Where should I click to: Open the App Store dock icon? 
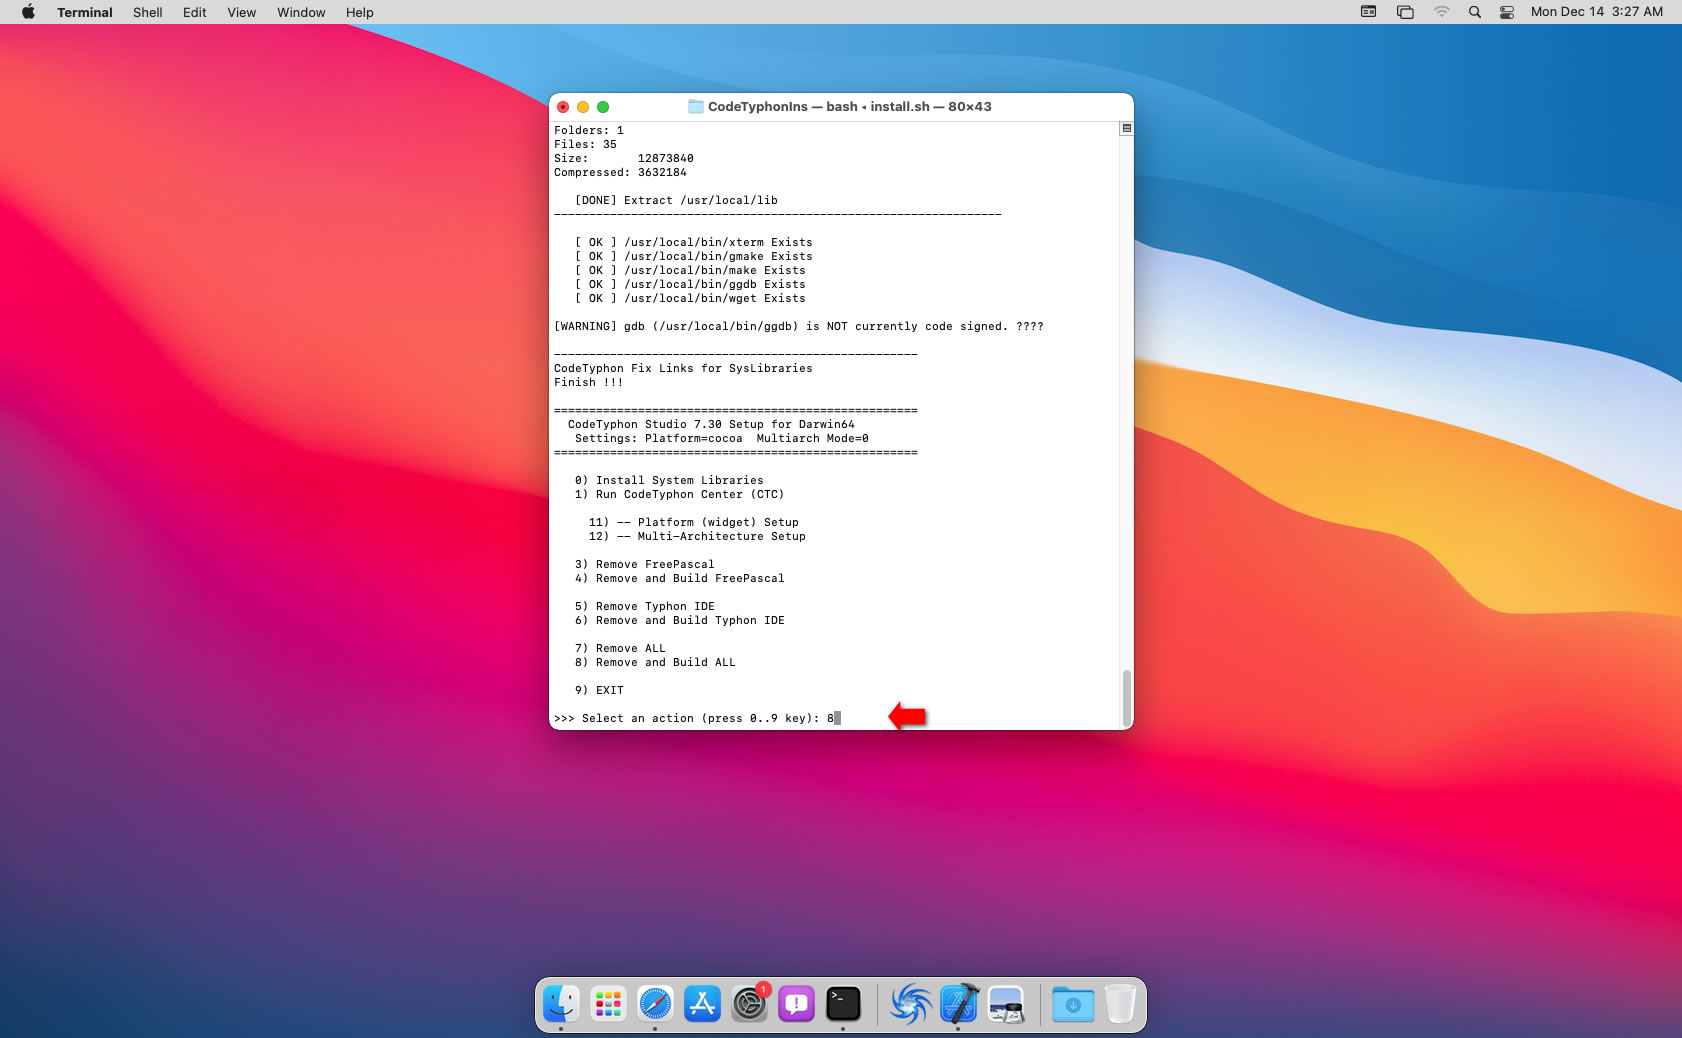pos(702,1004)
